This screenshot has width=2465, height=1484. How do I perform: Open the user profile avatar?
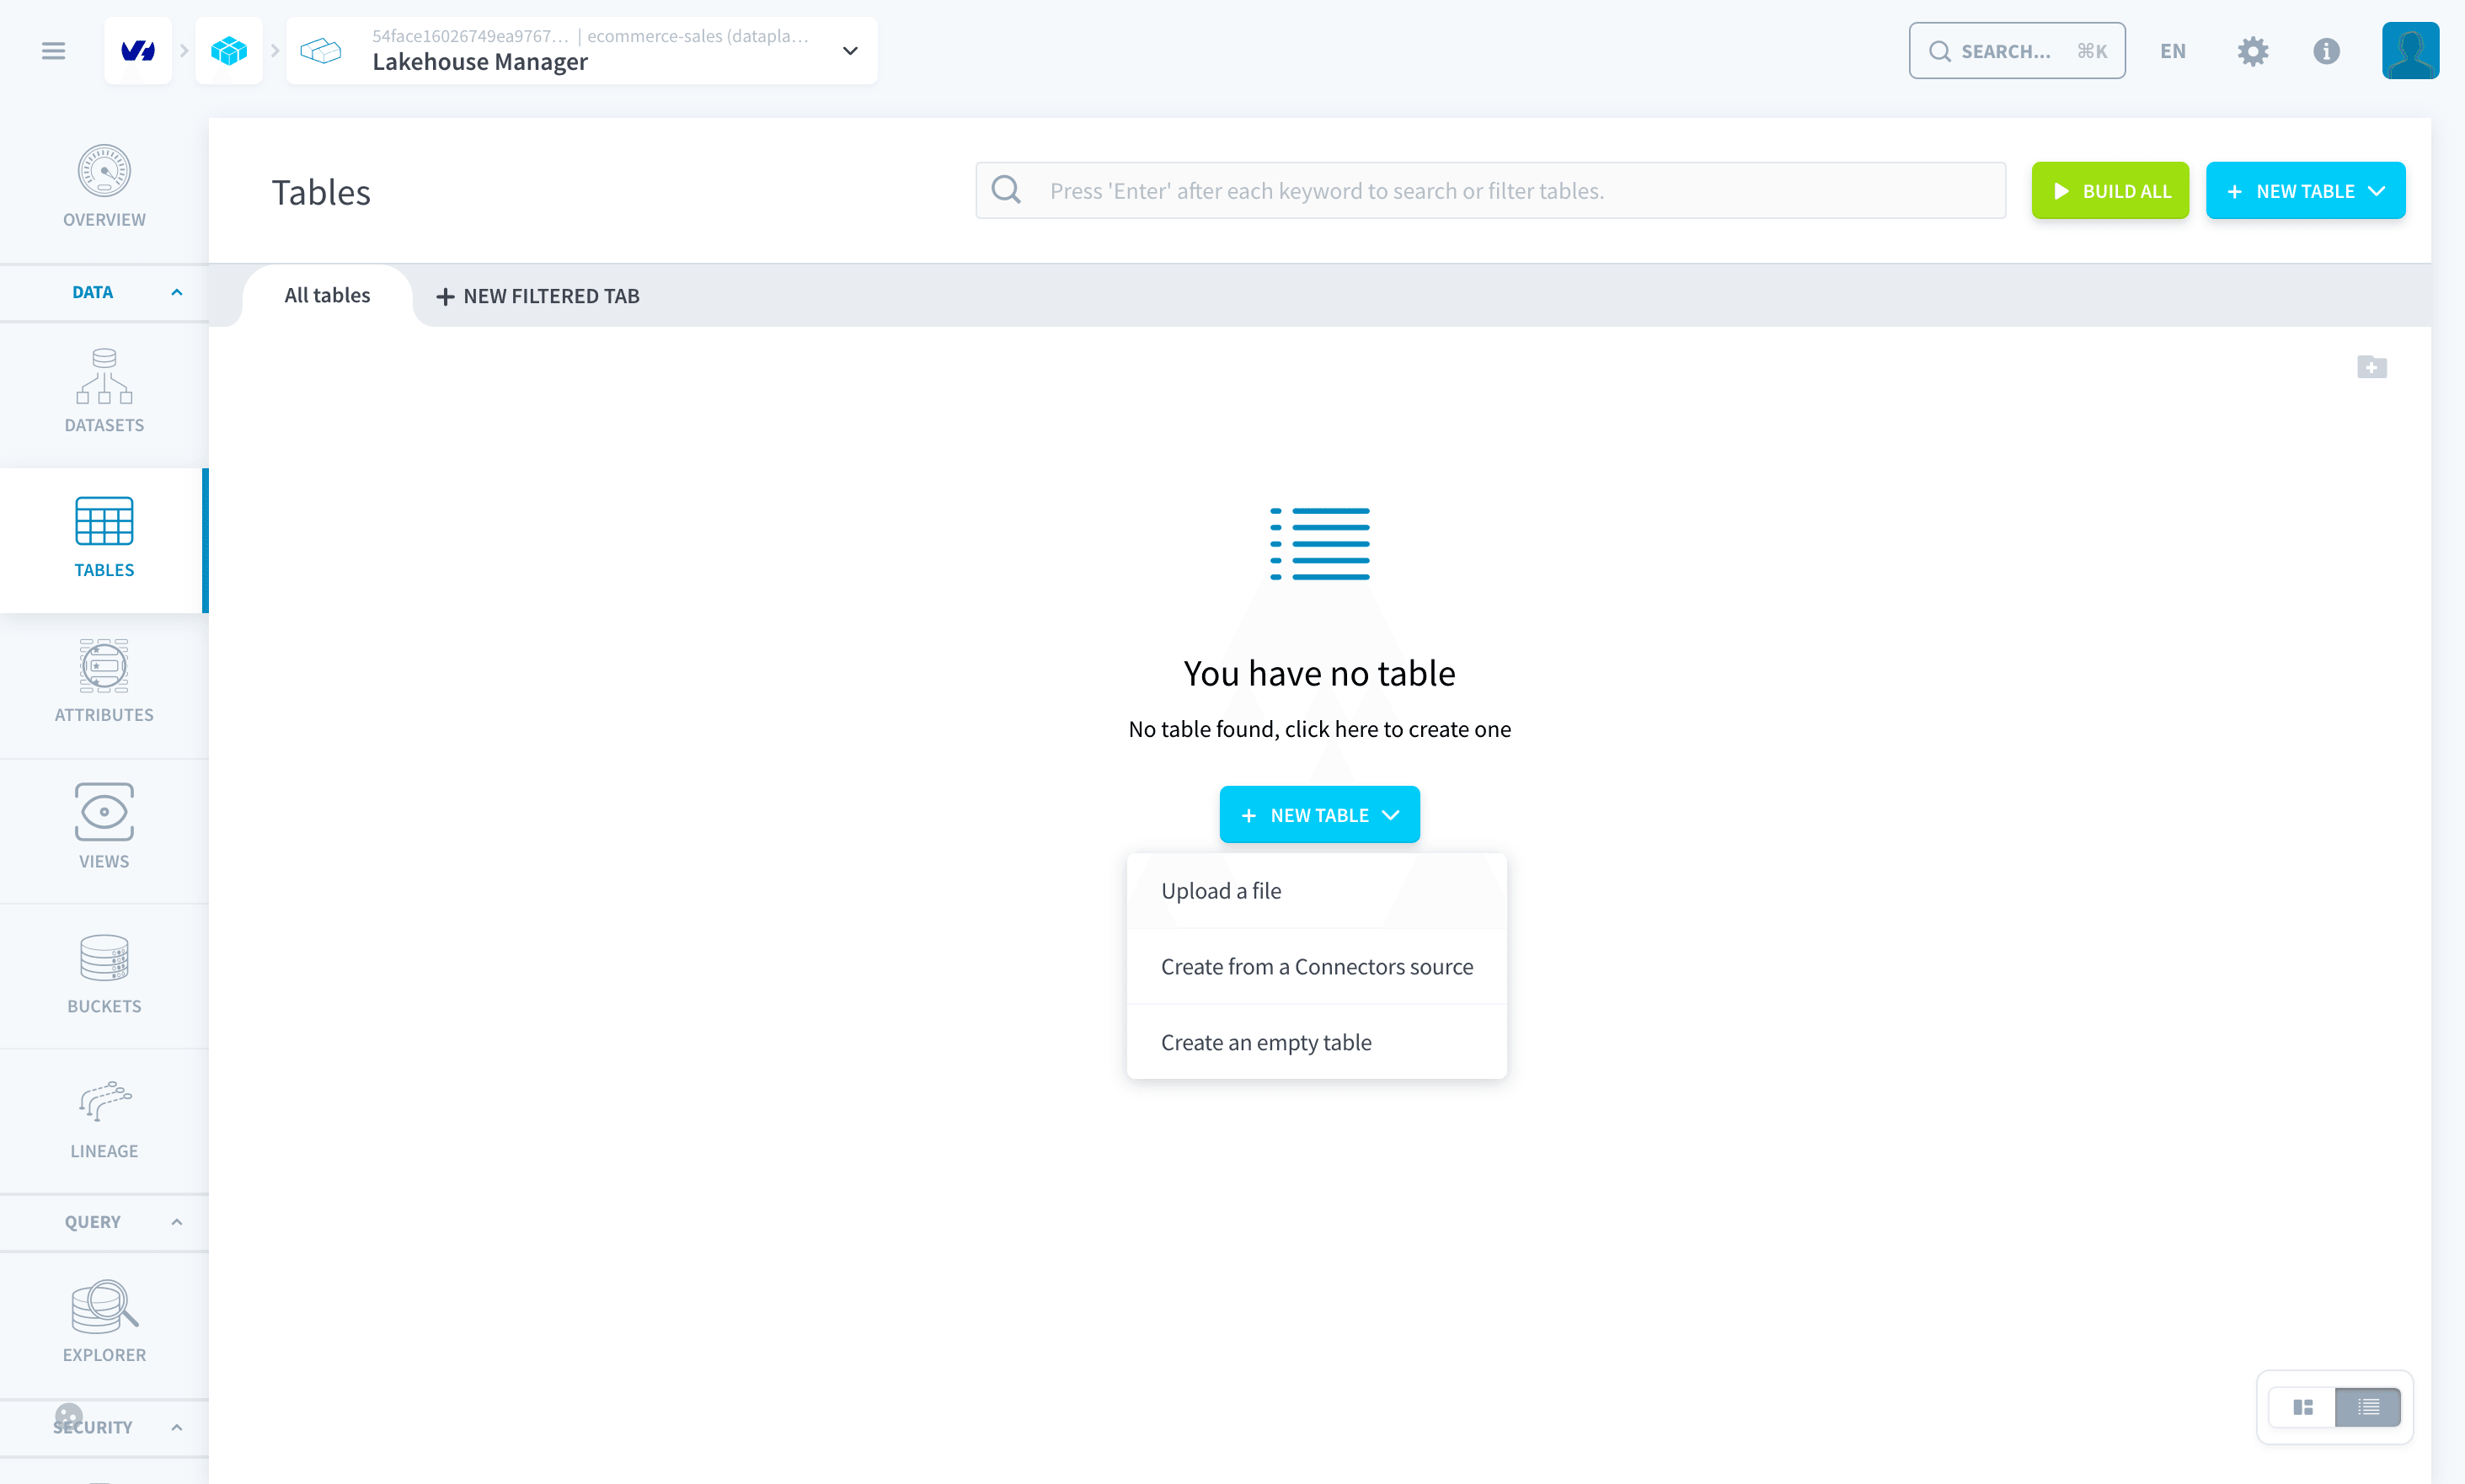pos(2410,50)
